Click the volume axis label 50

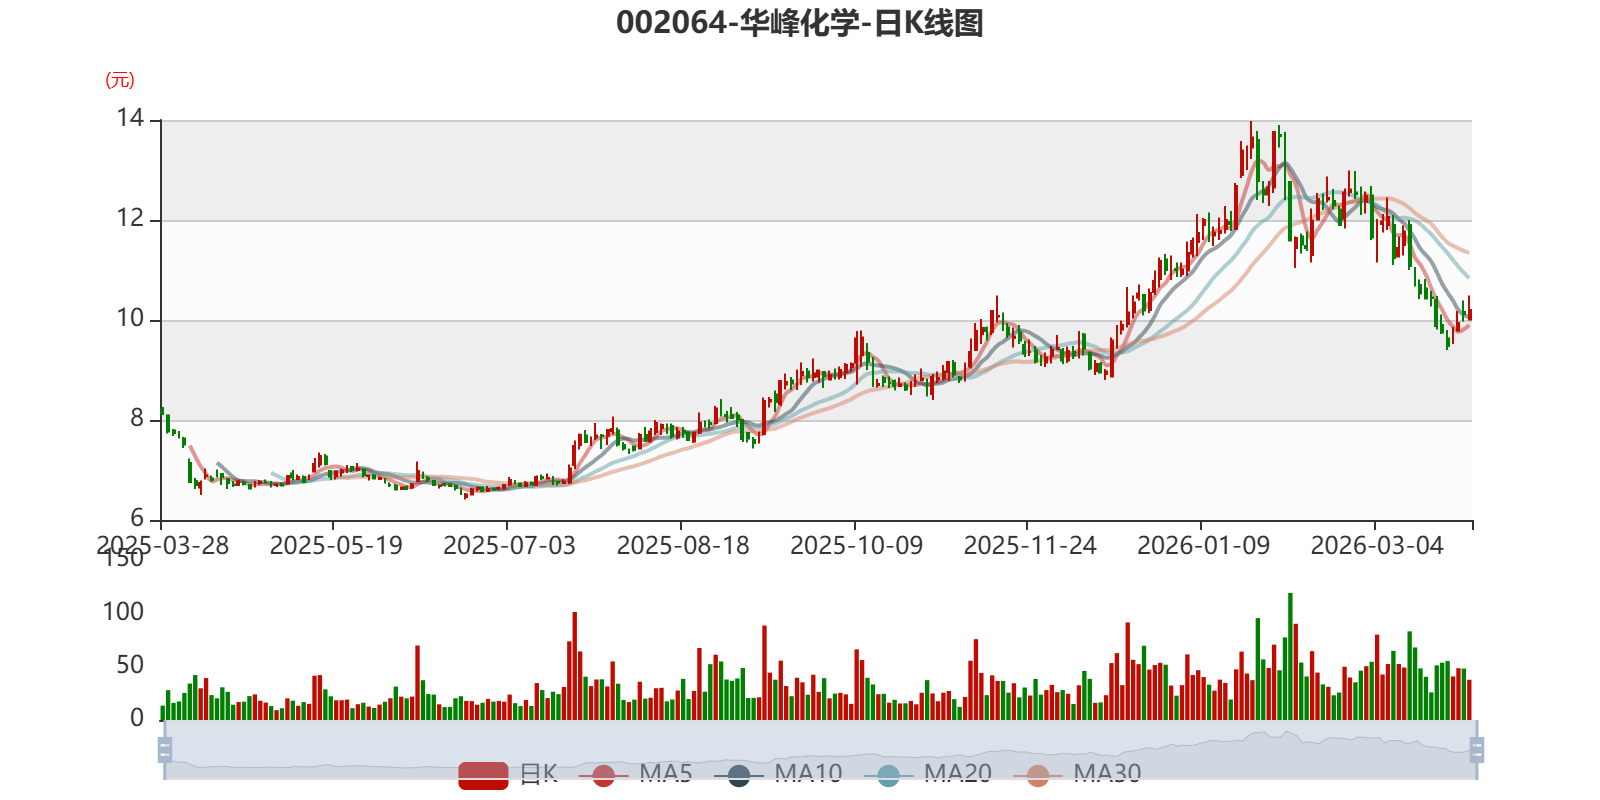click(x=130, y=665)
